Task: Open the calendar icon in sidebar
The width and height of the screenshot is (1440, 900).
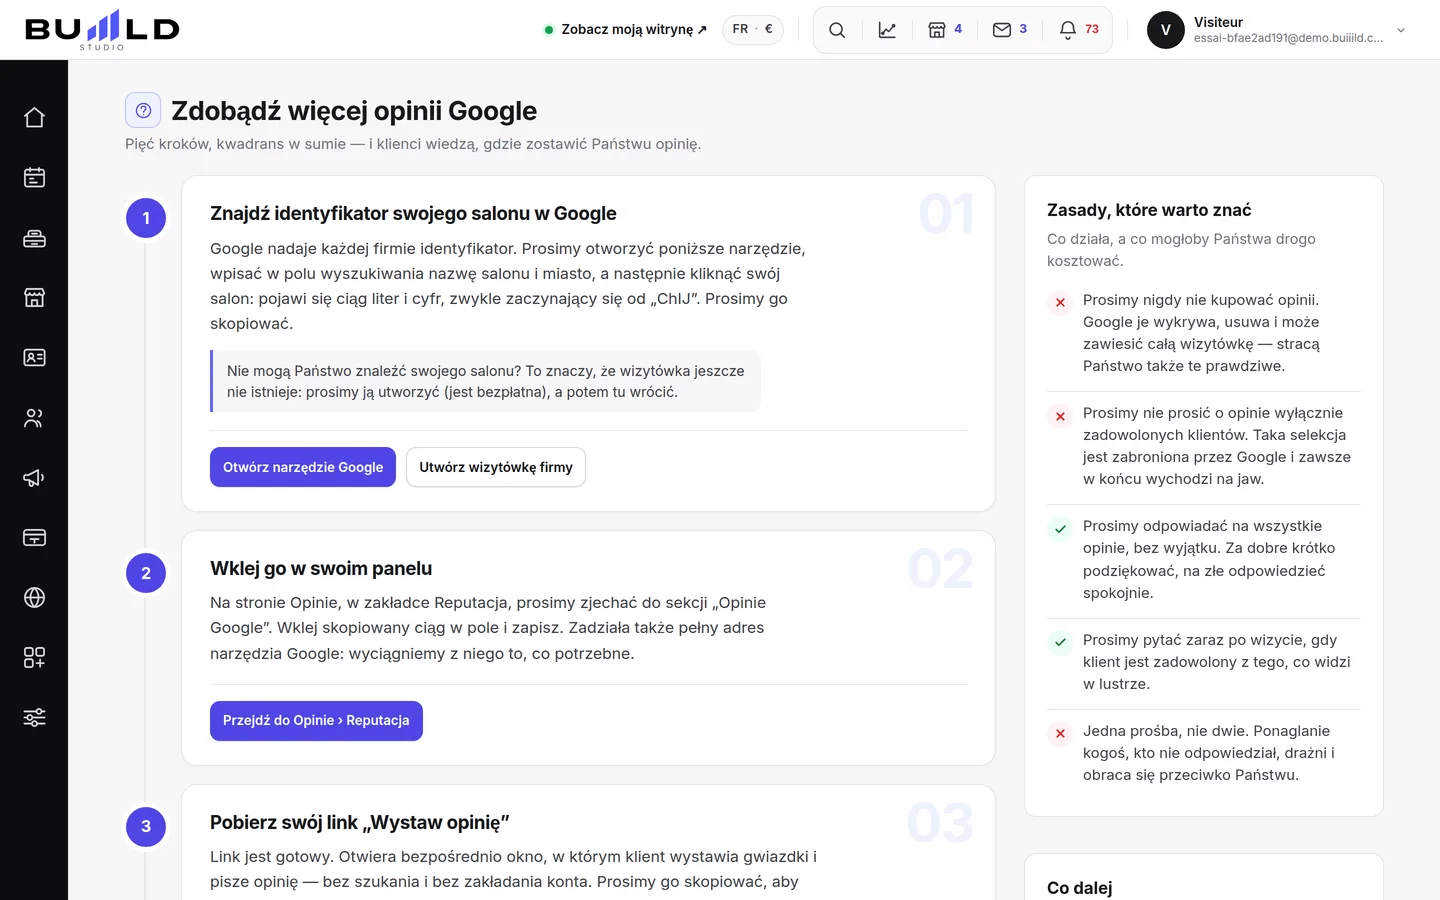Action: coord(34,178)
